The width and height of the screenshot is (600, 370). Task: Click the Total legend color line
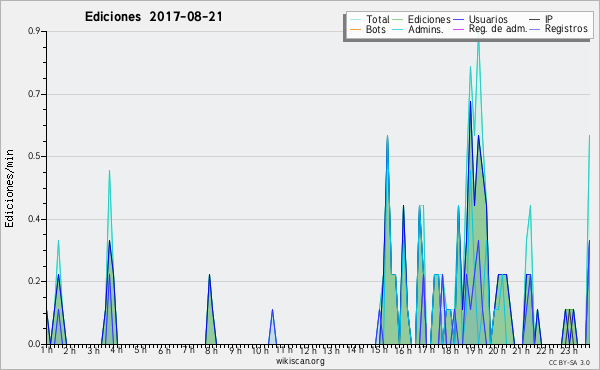tap(355, 20)
